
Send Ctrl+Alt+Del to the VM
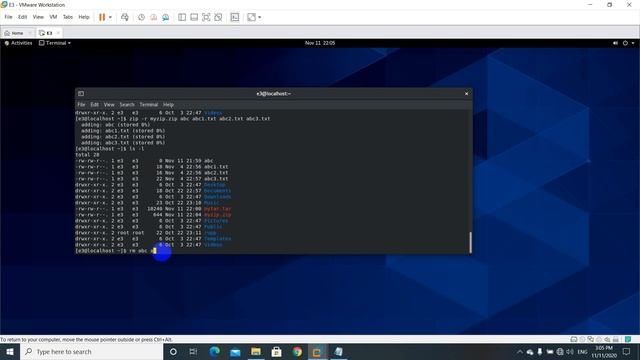pos(125,17)
